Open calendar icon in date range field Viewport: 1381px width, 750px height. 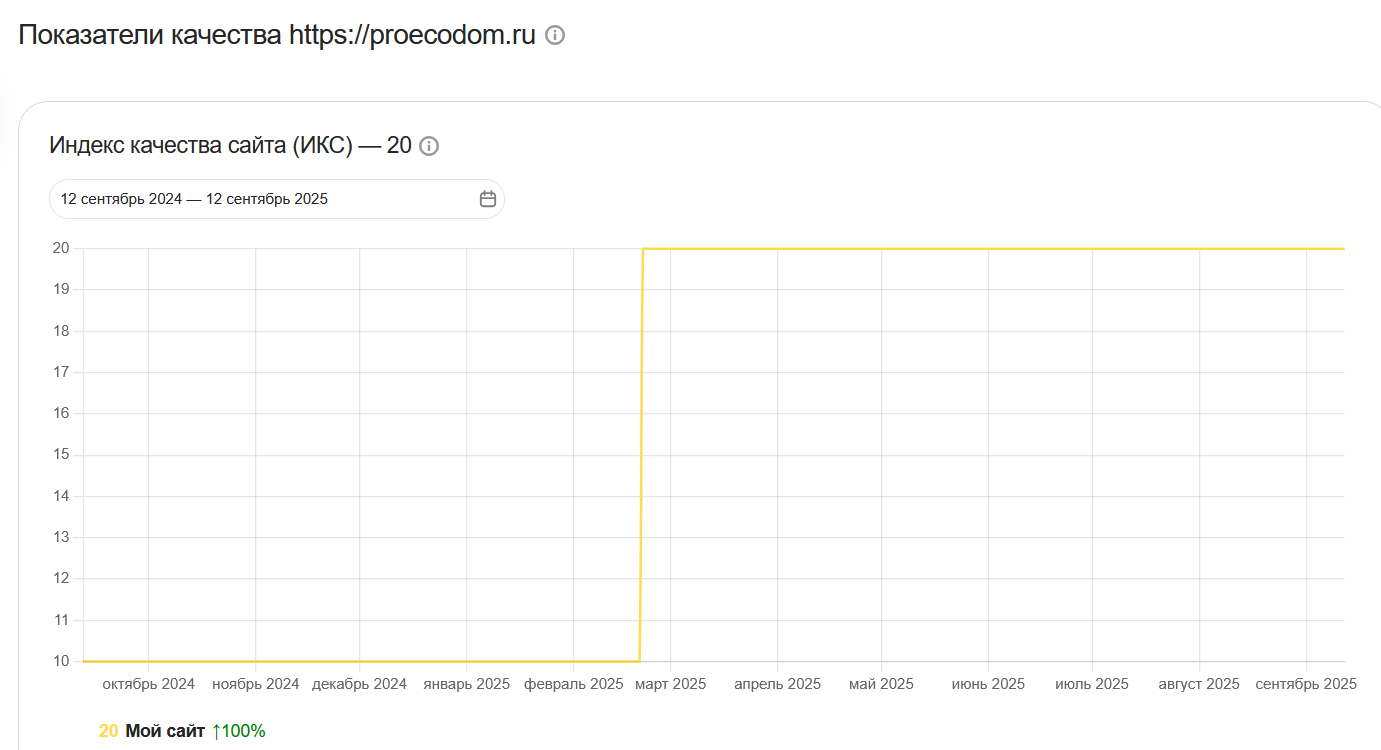click(488, 199)
